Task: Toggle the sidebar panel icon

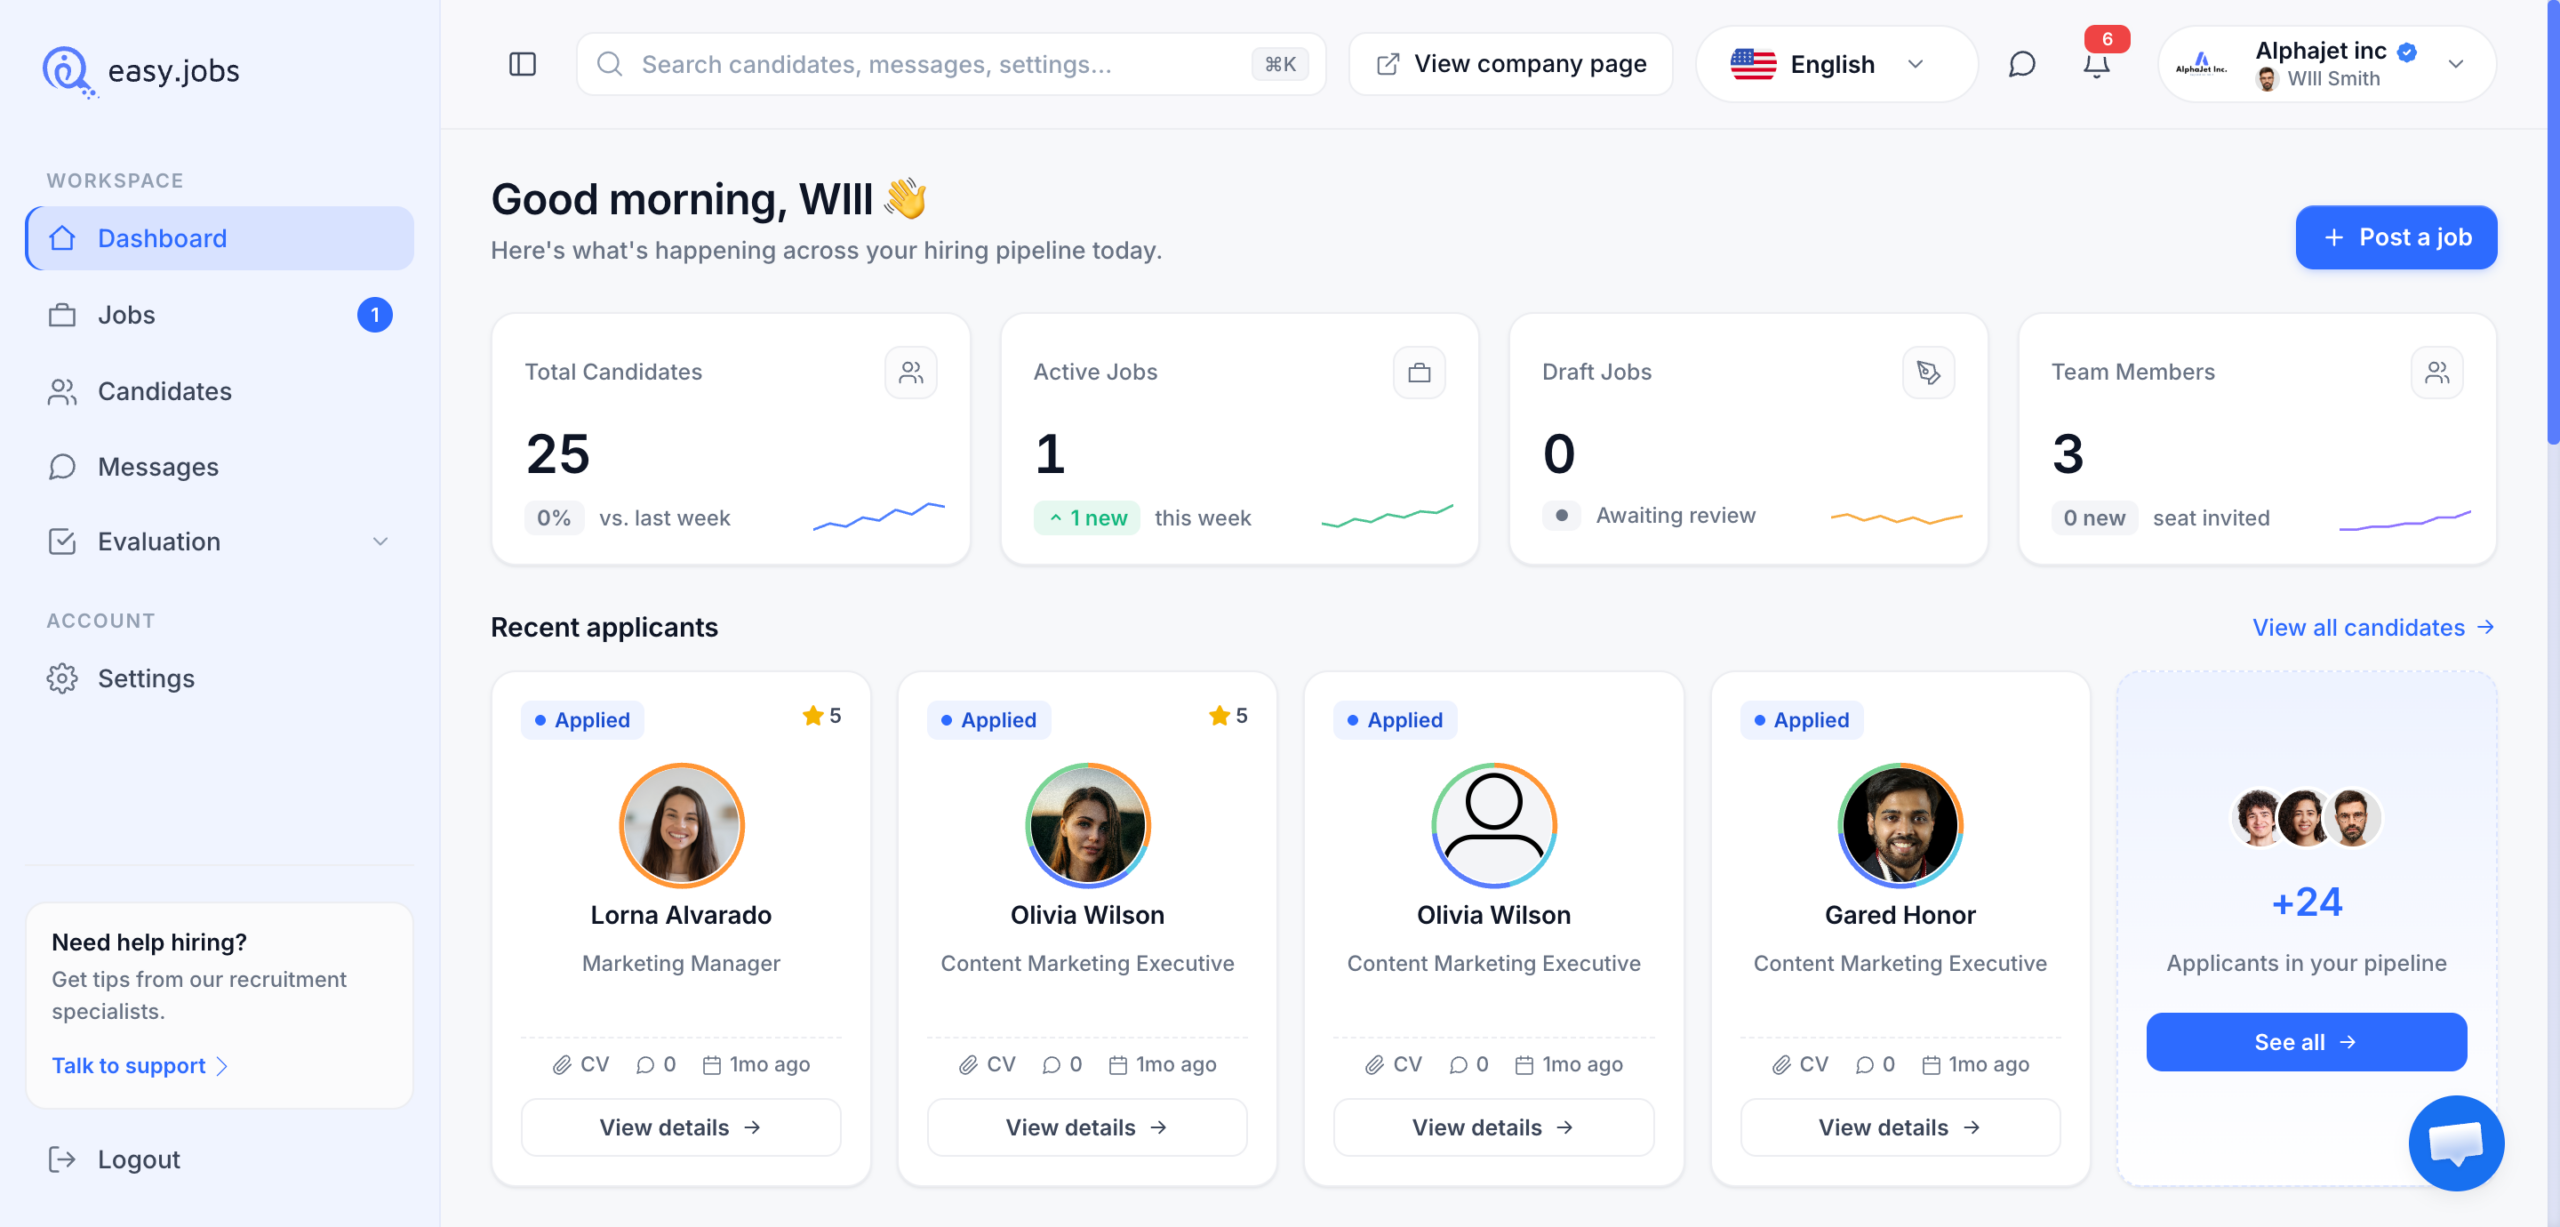Action: 522,64
